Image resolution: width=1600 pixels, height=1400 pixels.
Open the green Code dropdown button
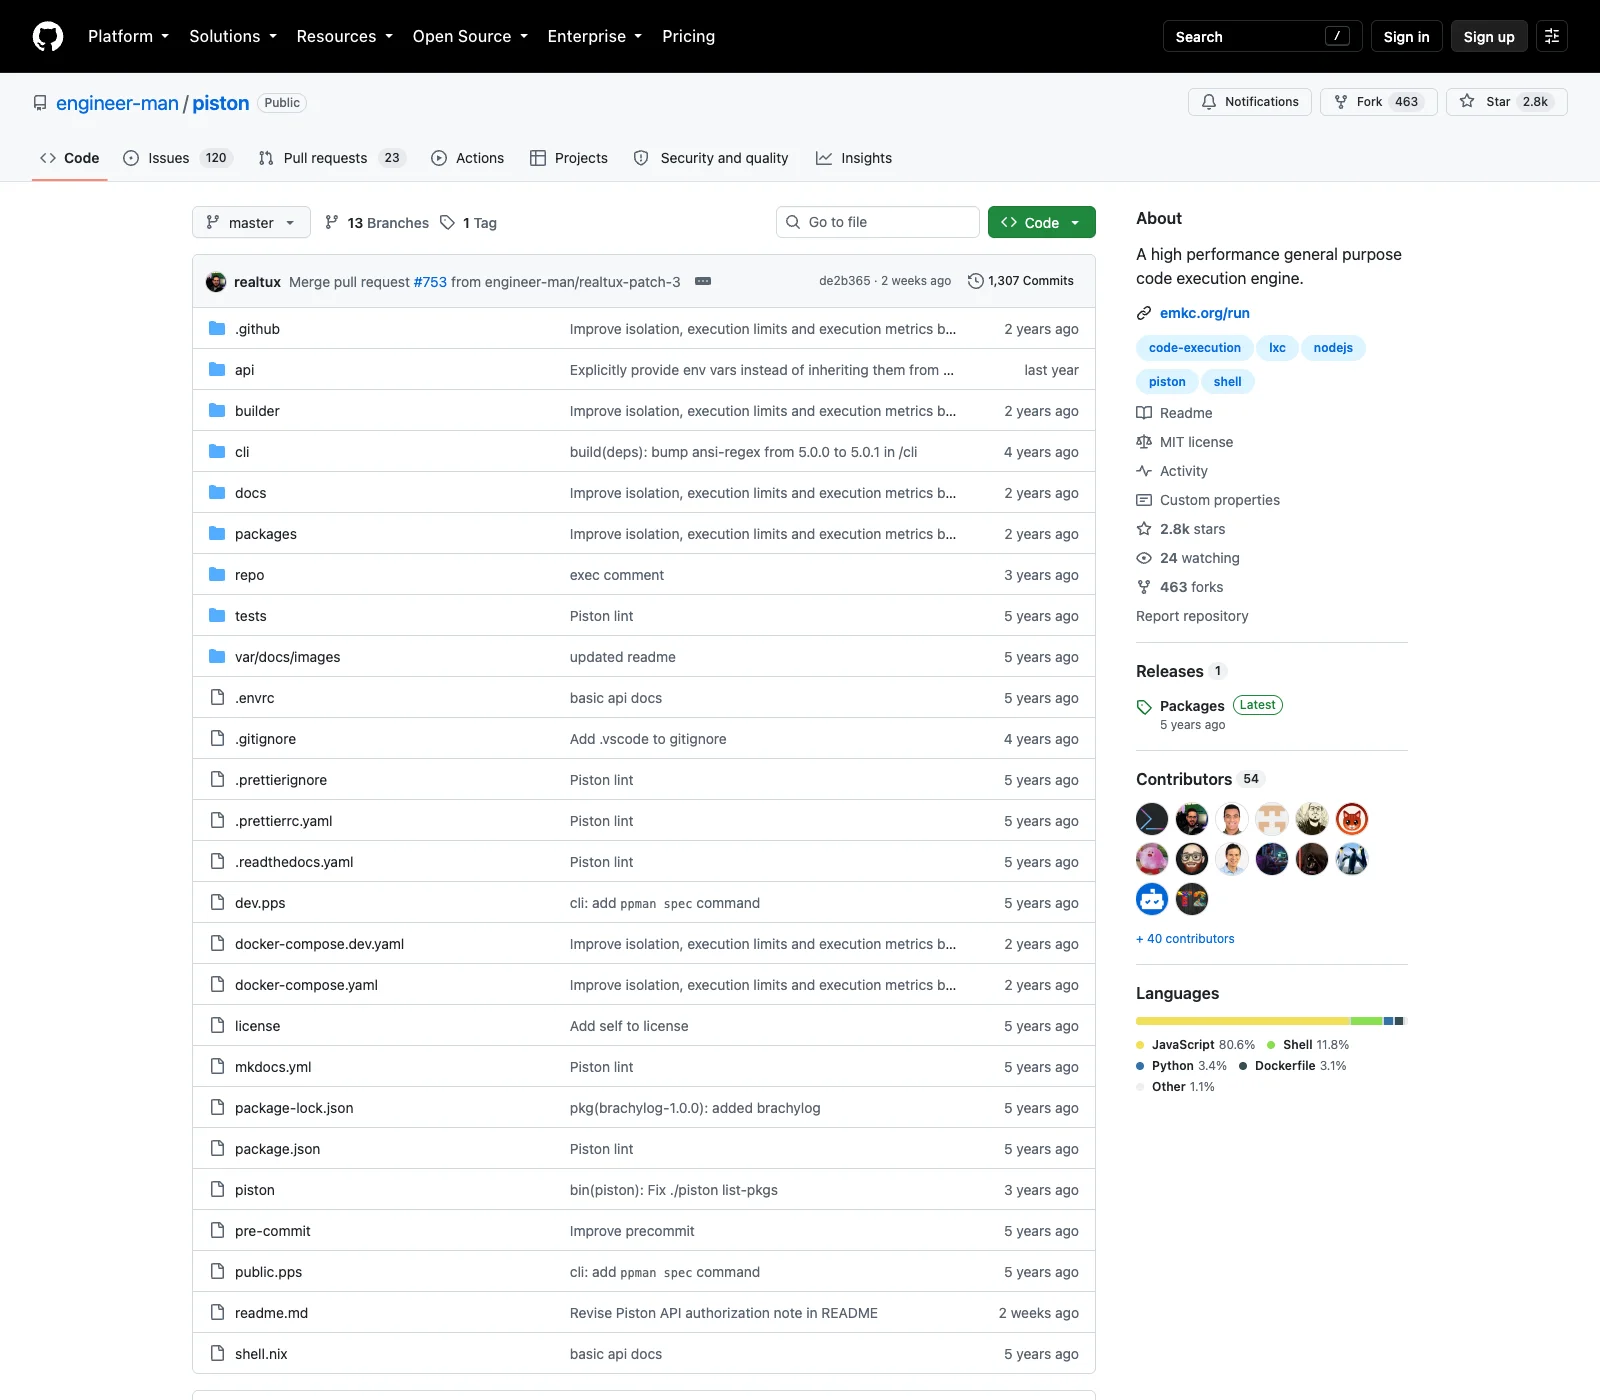coord(1041,222)
